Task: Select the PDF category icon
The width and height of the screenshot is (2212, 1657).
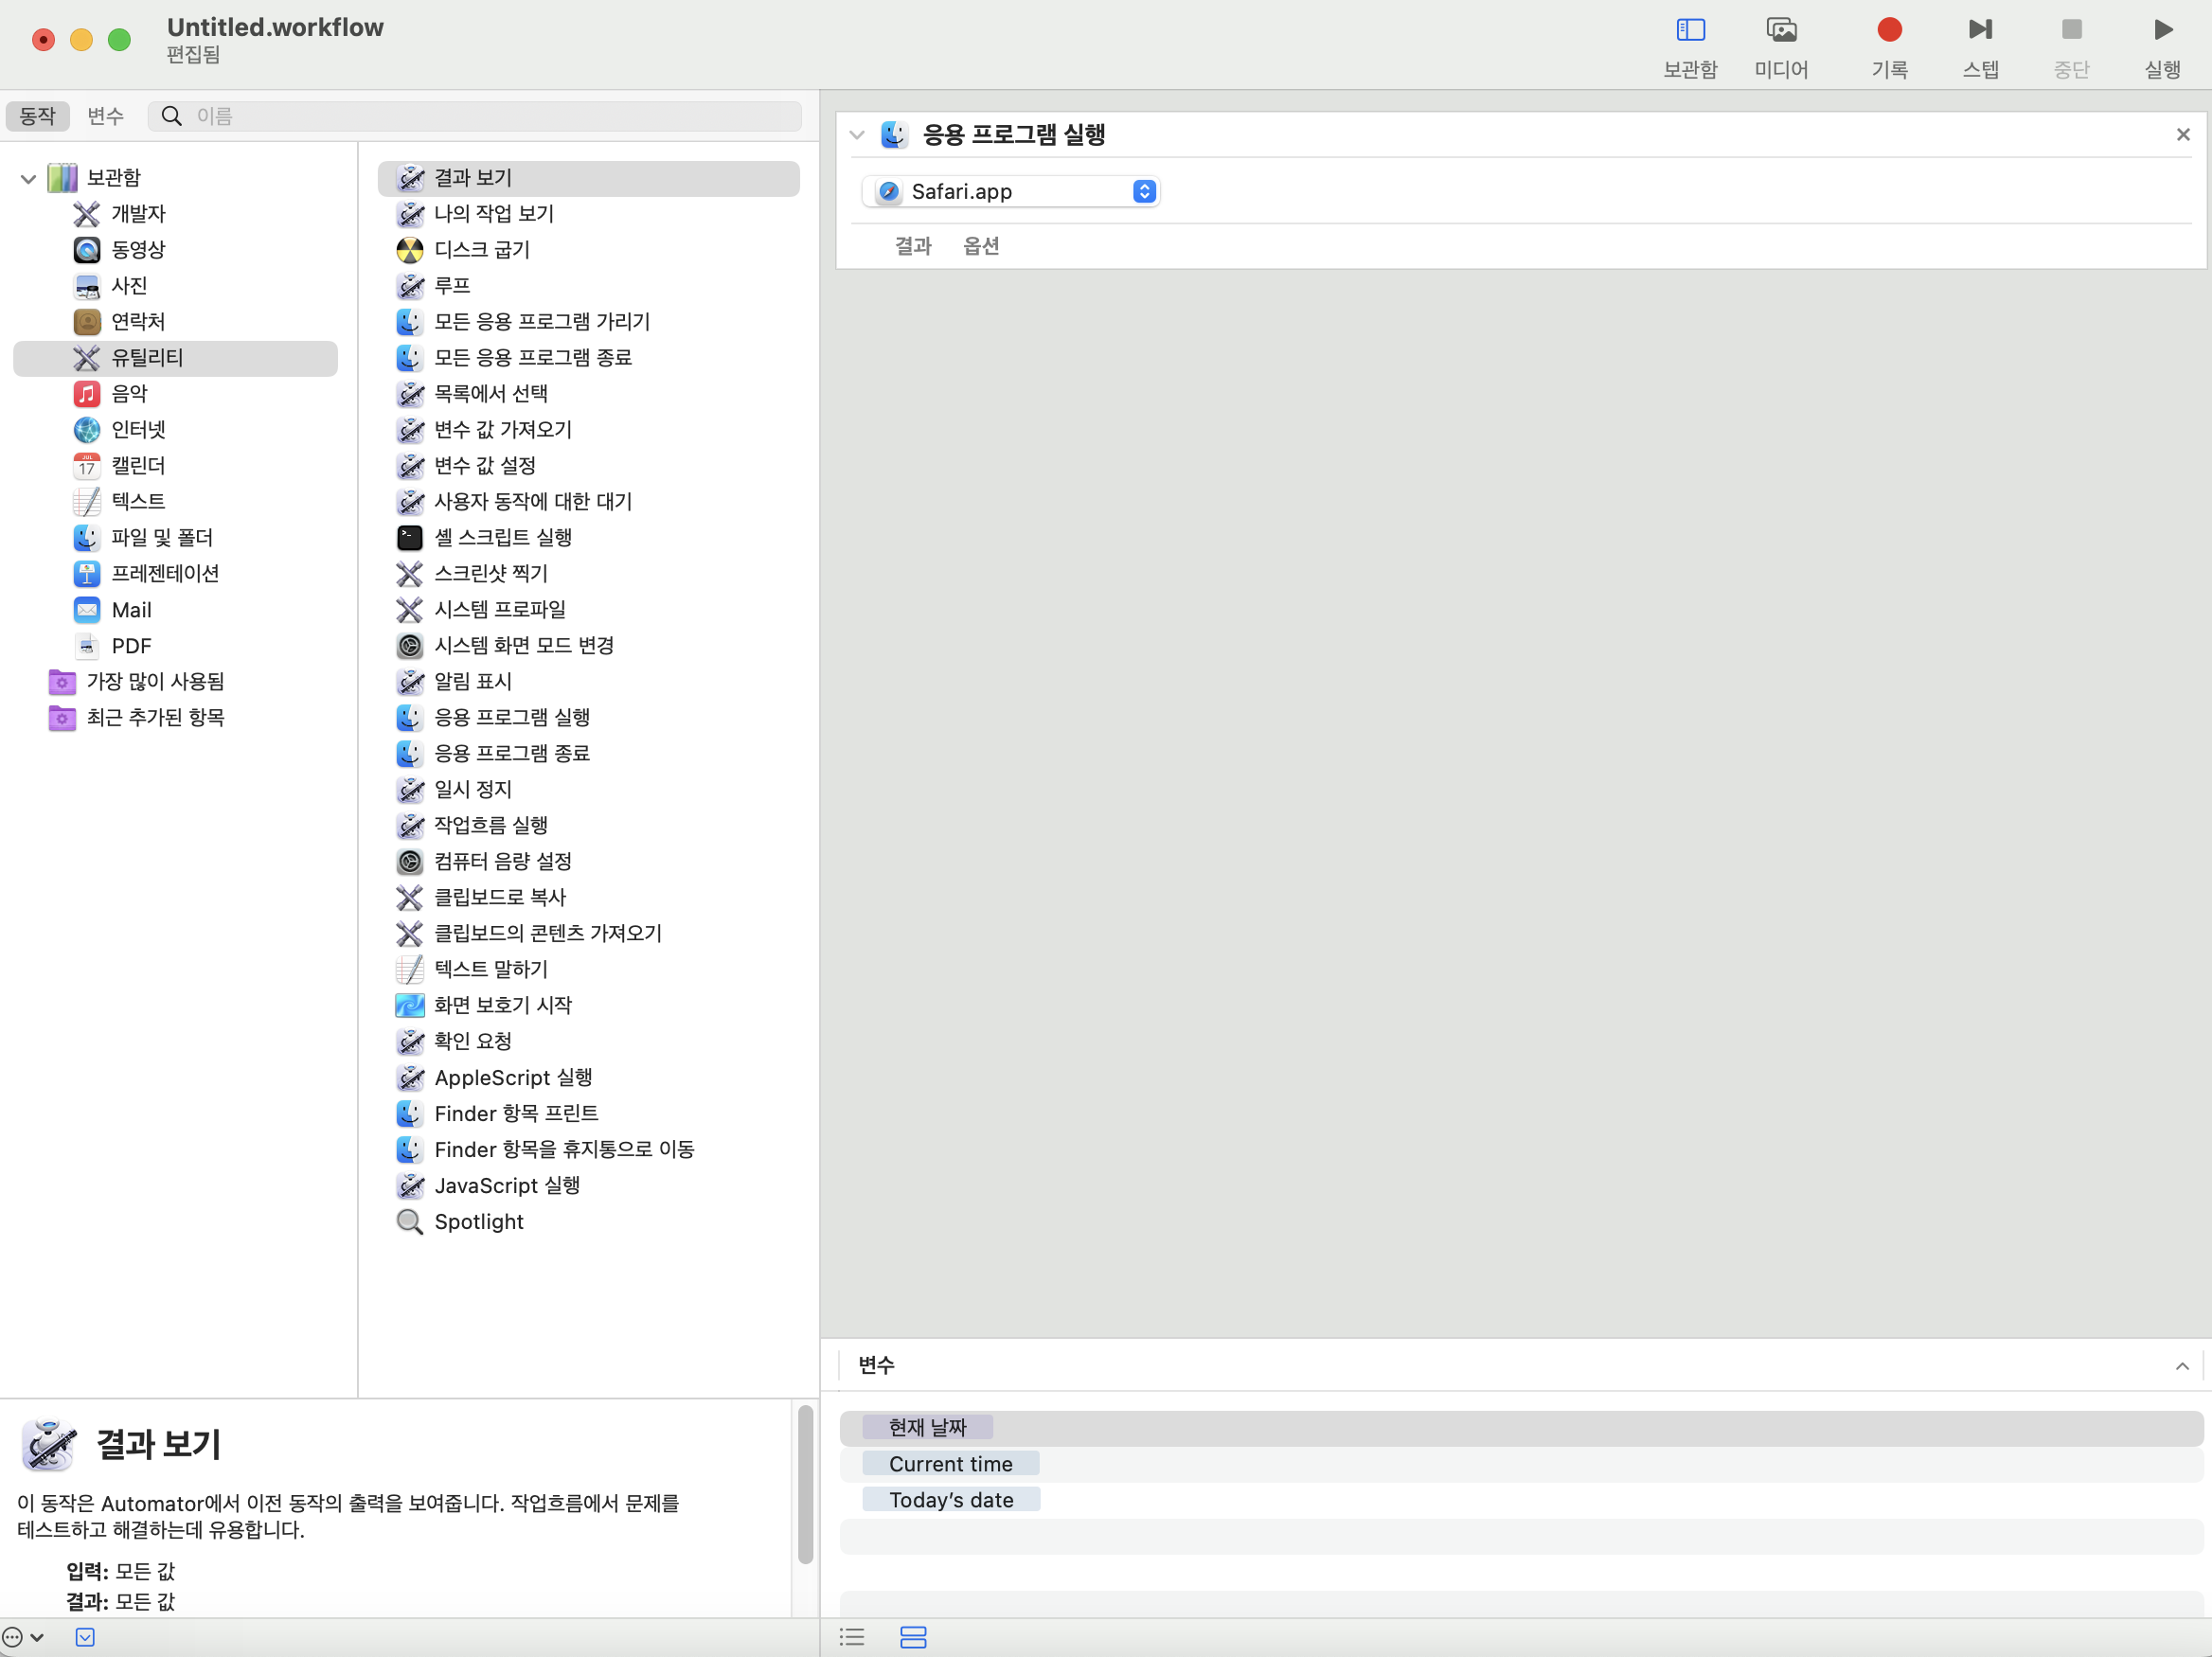Action: click(87, 646)
